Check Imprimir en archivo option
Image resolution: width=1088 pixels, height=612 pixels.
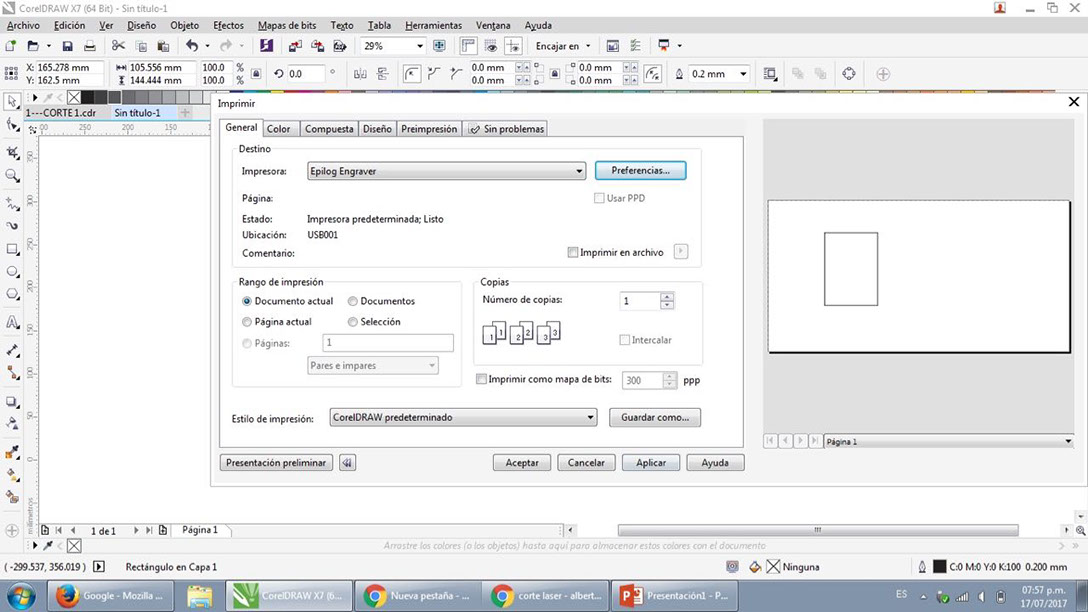tap(572, 253)
